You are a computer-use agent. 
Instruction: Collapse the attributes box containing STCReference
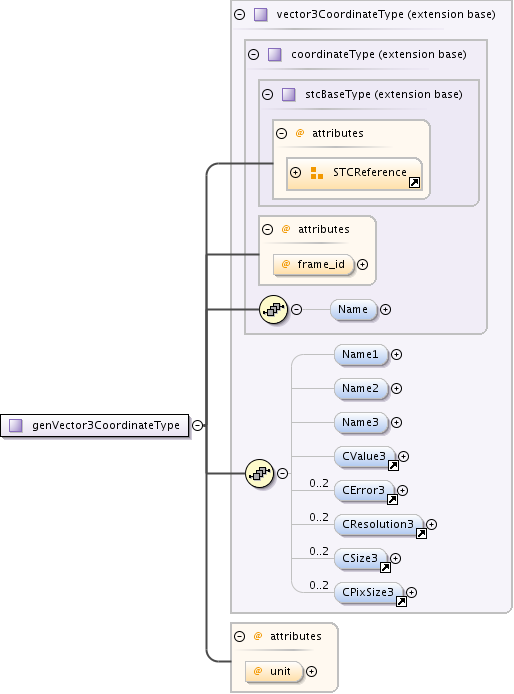point(282,133)
